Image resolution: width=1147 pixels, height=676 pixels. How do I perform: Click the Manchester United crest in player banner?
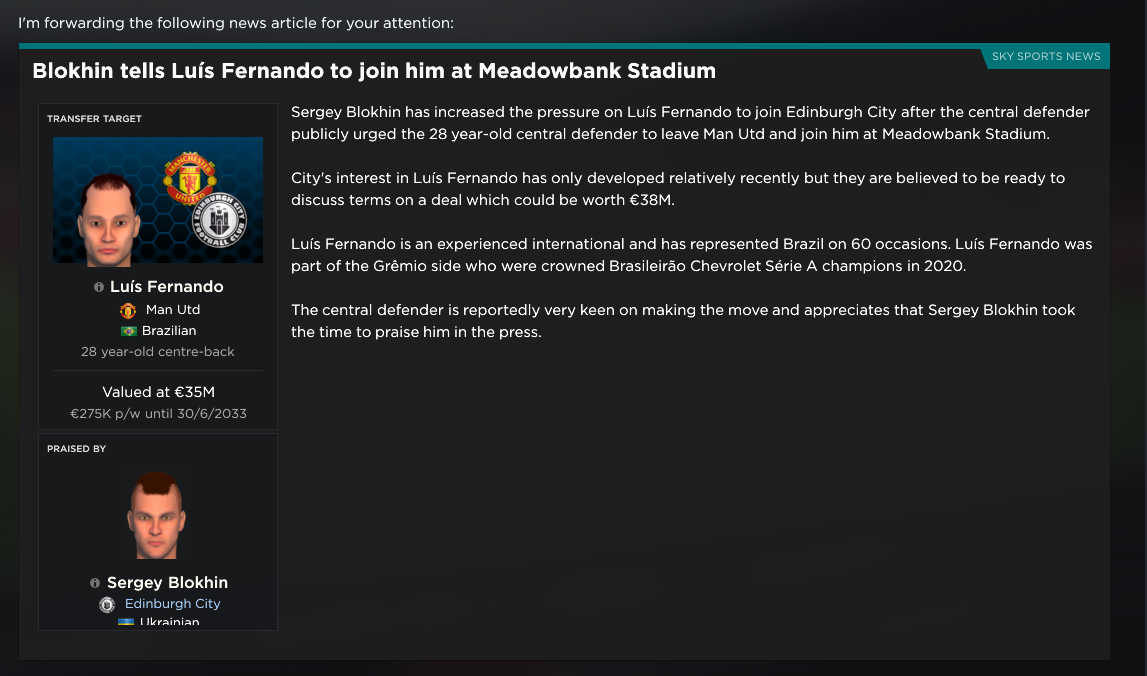coord(189,178)
